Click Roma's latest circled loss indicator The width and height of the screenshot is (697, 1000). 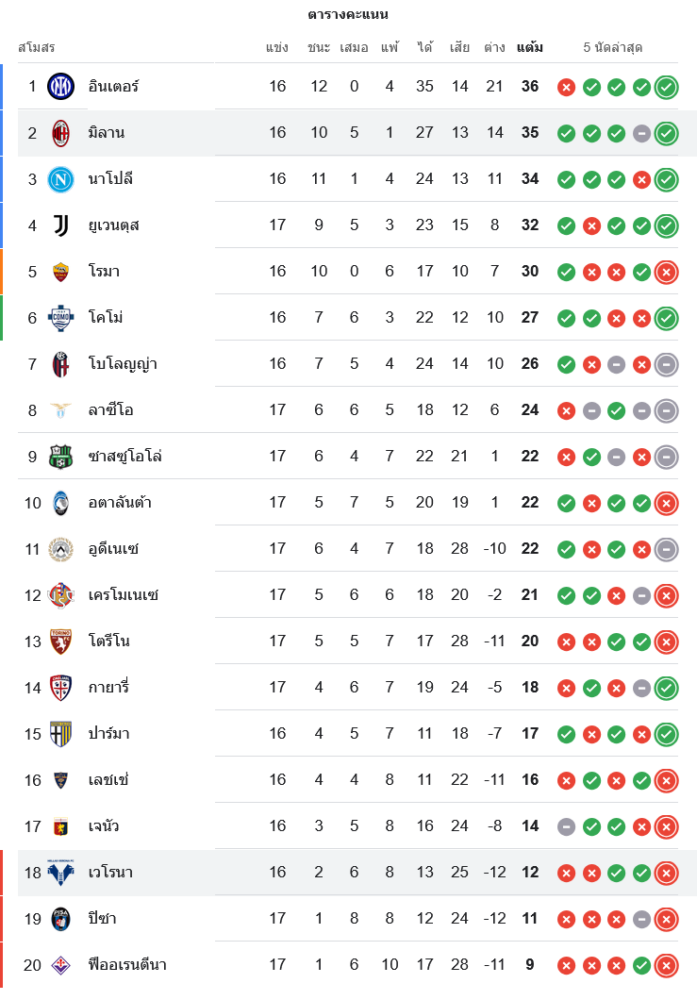click(x=666, y=272)
